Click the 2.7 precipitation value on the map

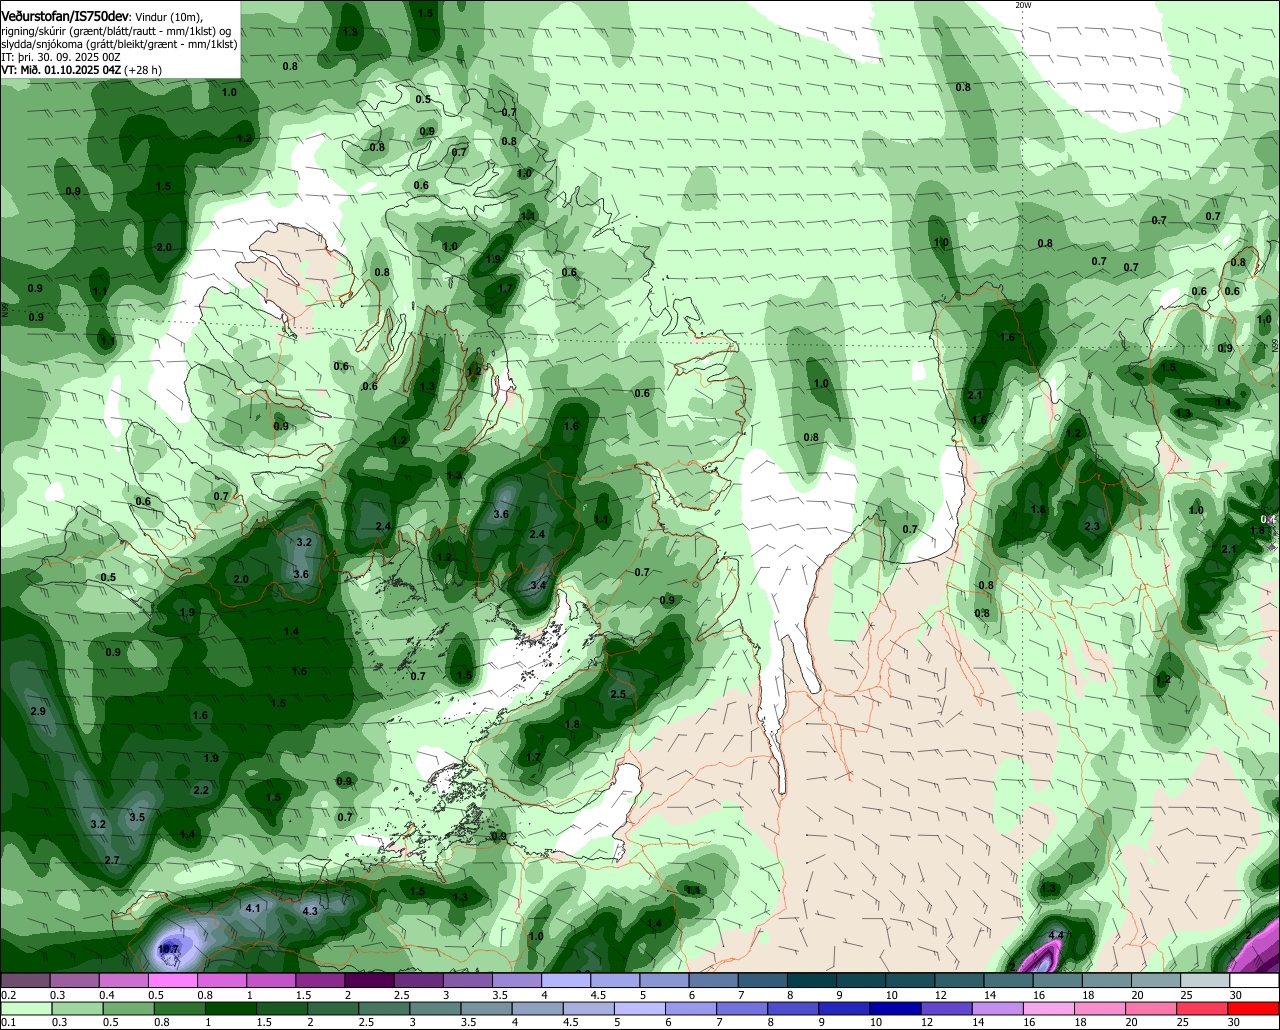click(112, 860)
